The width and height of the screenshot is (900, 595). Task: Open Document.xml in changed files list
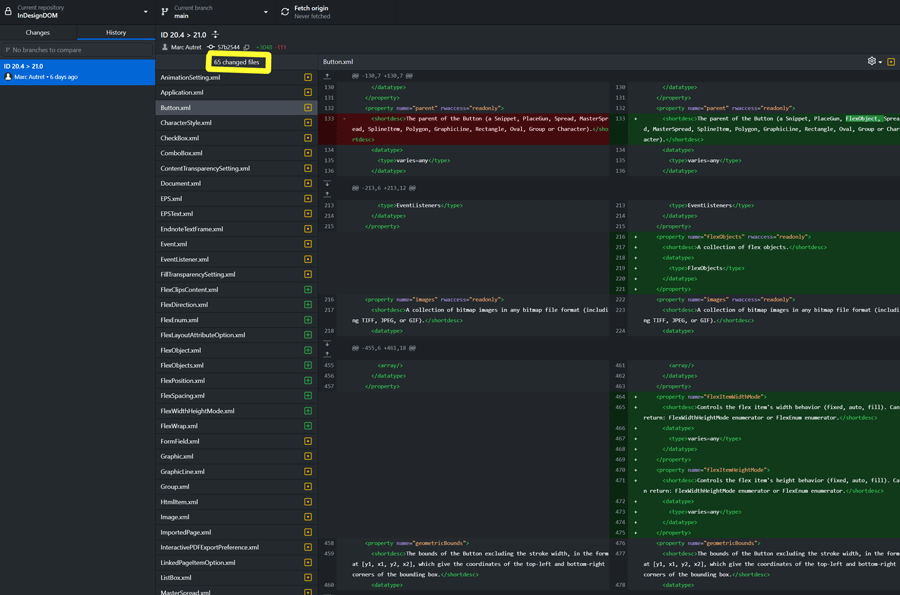tap(181, 184)
